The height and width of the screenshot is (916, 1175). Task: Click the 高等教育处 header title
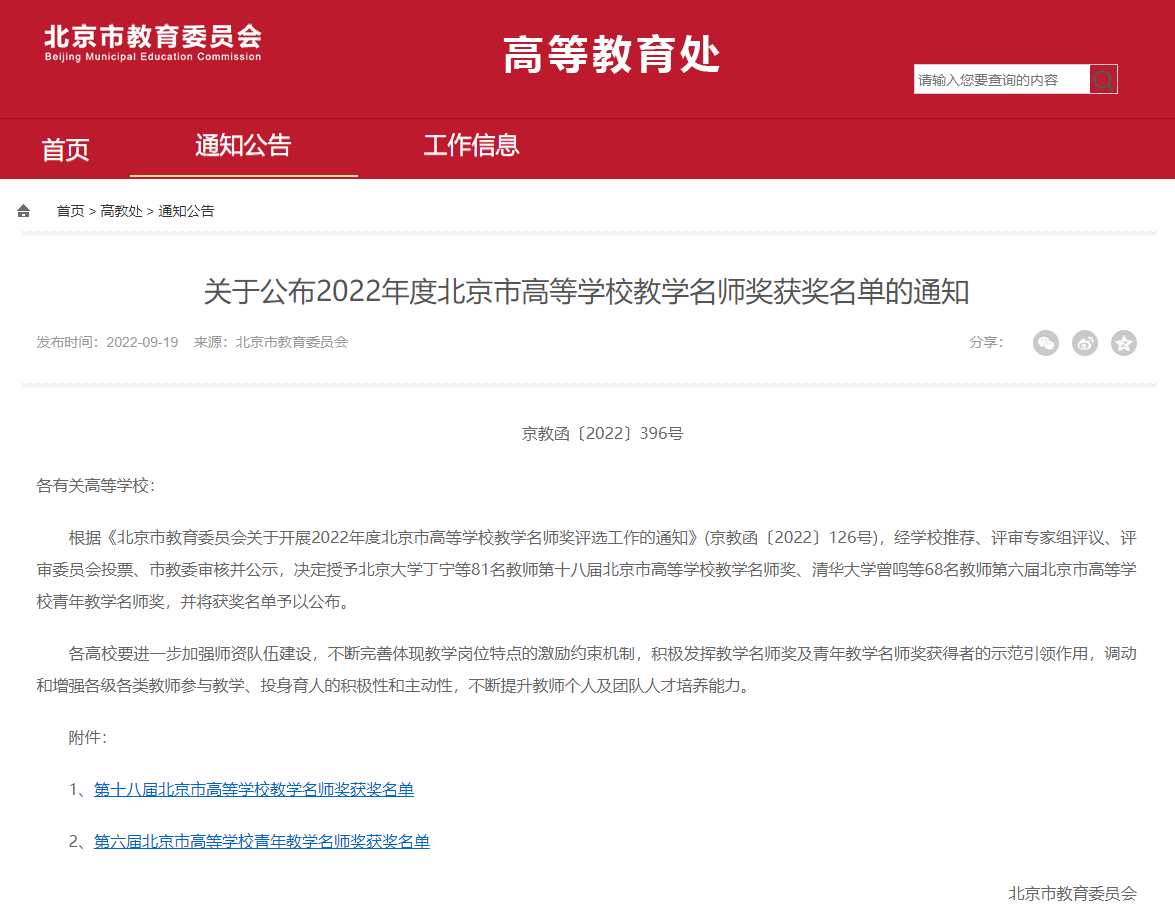(611, 55)
